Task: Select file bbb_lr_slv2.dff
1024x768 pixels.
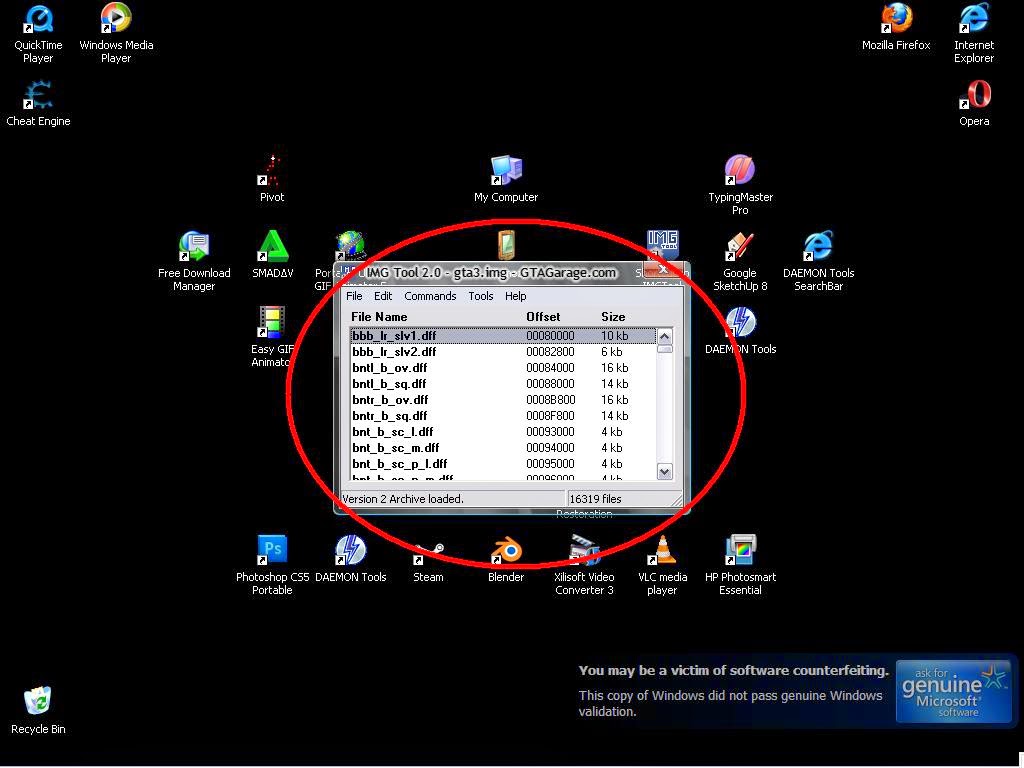Action: point(503,351)
